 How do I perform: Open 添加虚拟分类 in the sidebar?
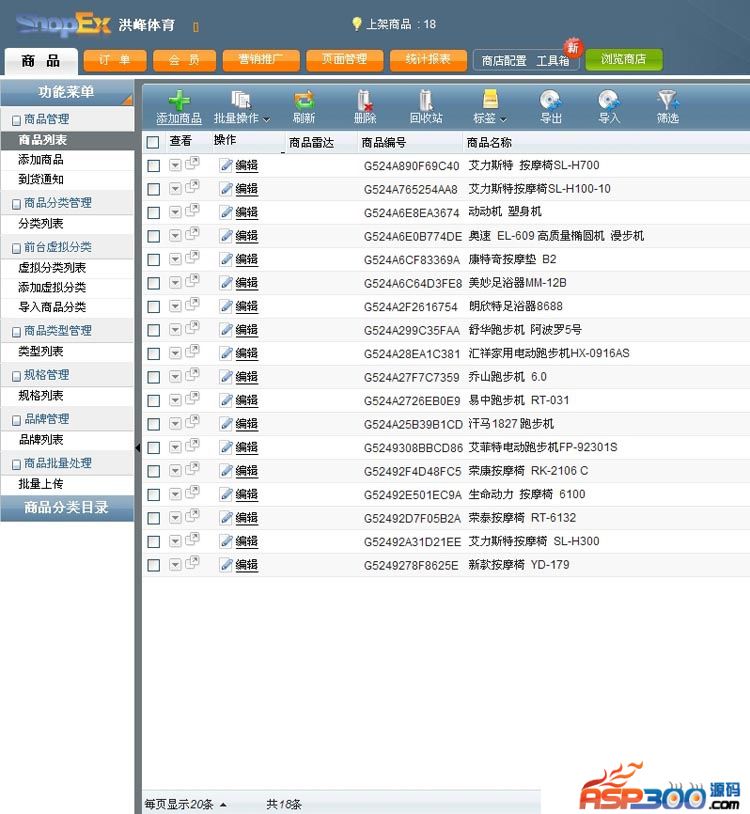52,287
